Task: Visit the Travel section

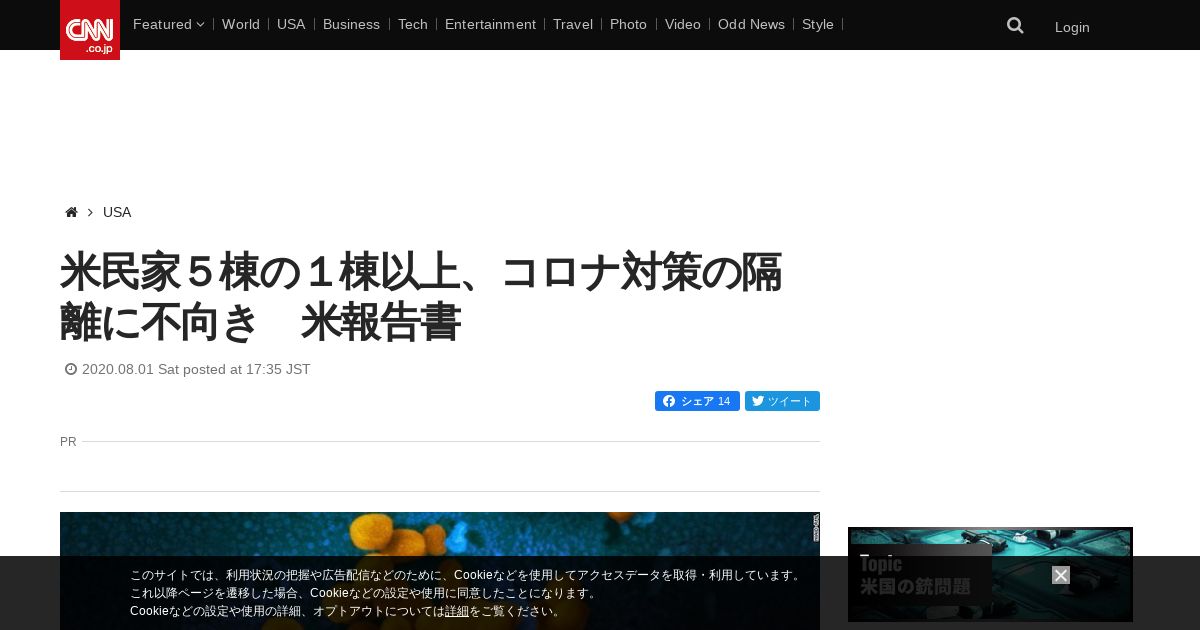Action: tap(573, 24)
